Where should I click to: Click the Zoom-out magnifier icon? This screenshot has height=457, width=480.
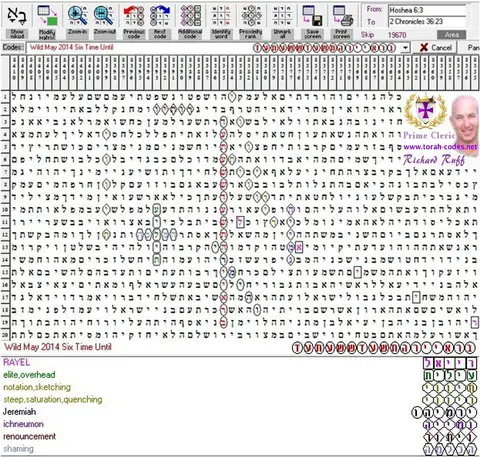coord(104,16)
